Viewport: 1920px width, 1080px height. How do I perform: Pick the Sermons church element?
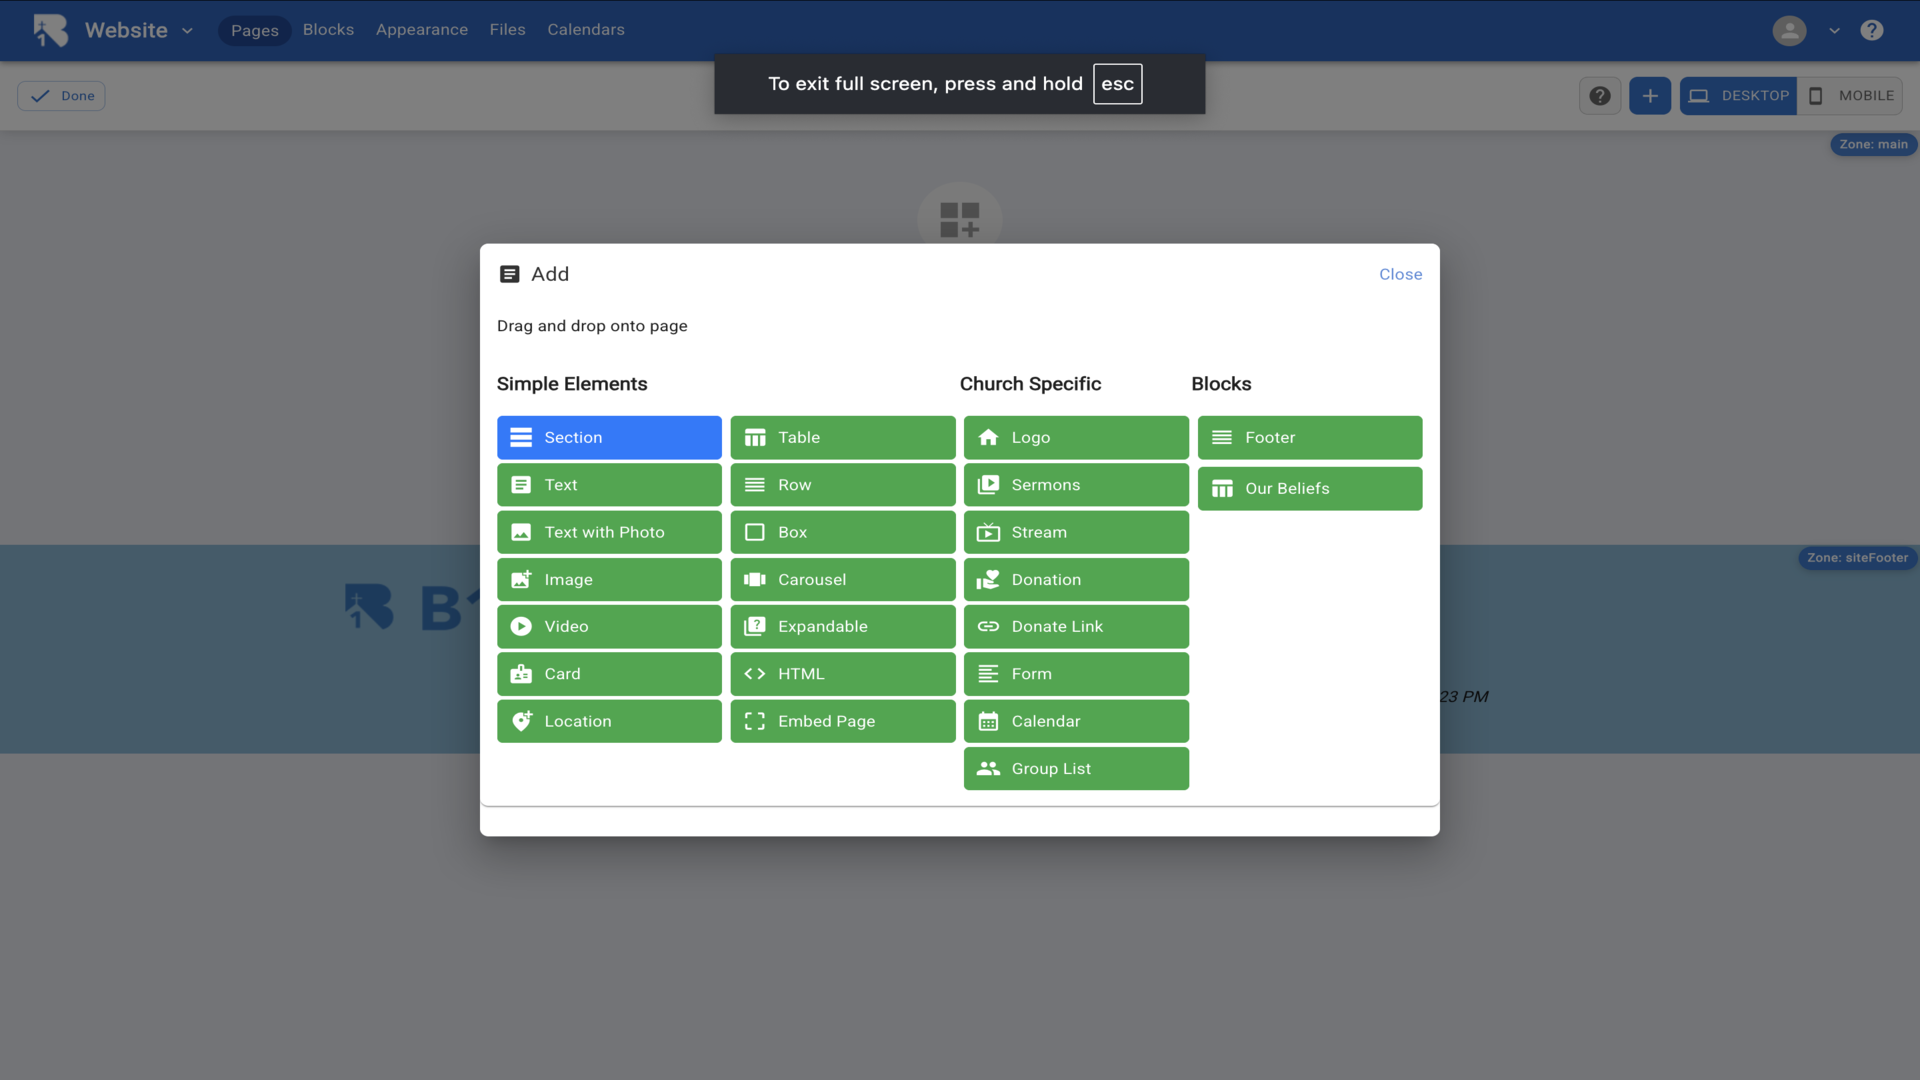pos(1076,484)
